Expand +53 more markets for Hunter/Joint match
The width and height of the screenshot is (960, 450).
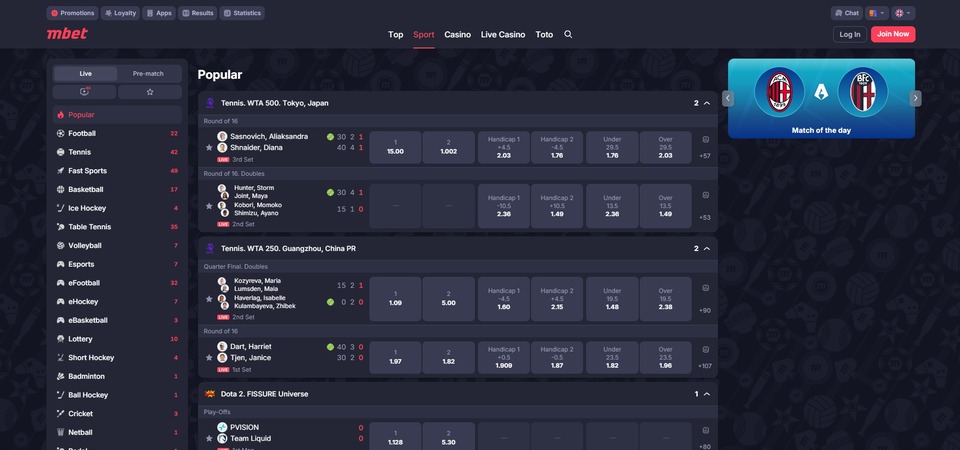[x=705, y=217]
